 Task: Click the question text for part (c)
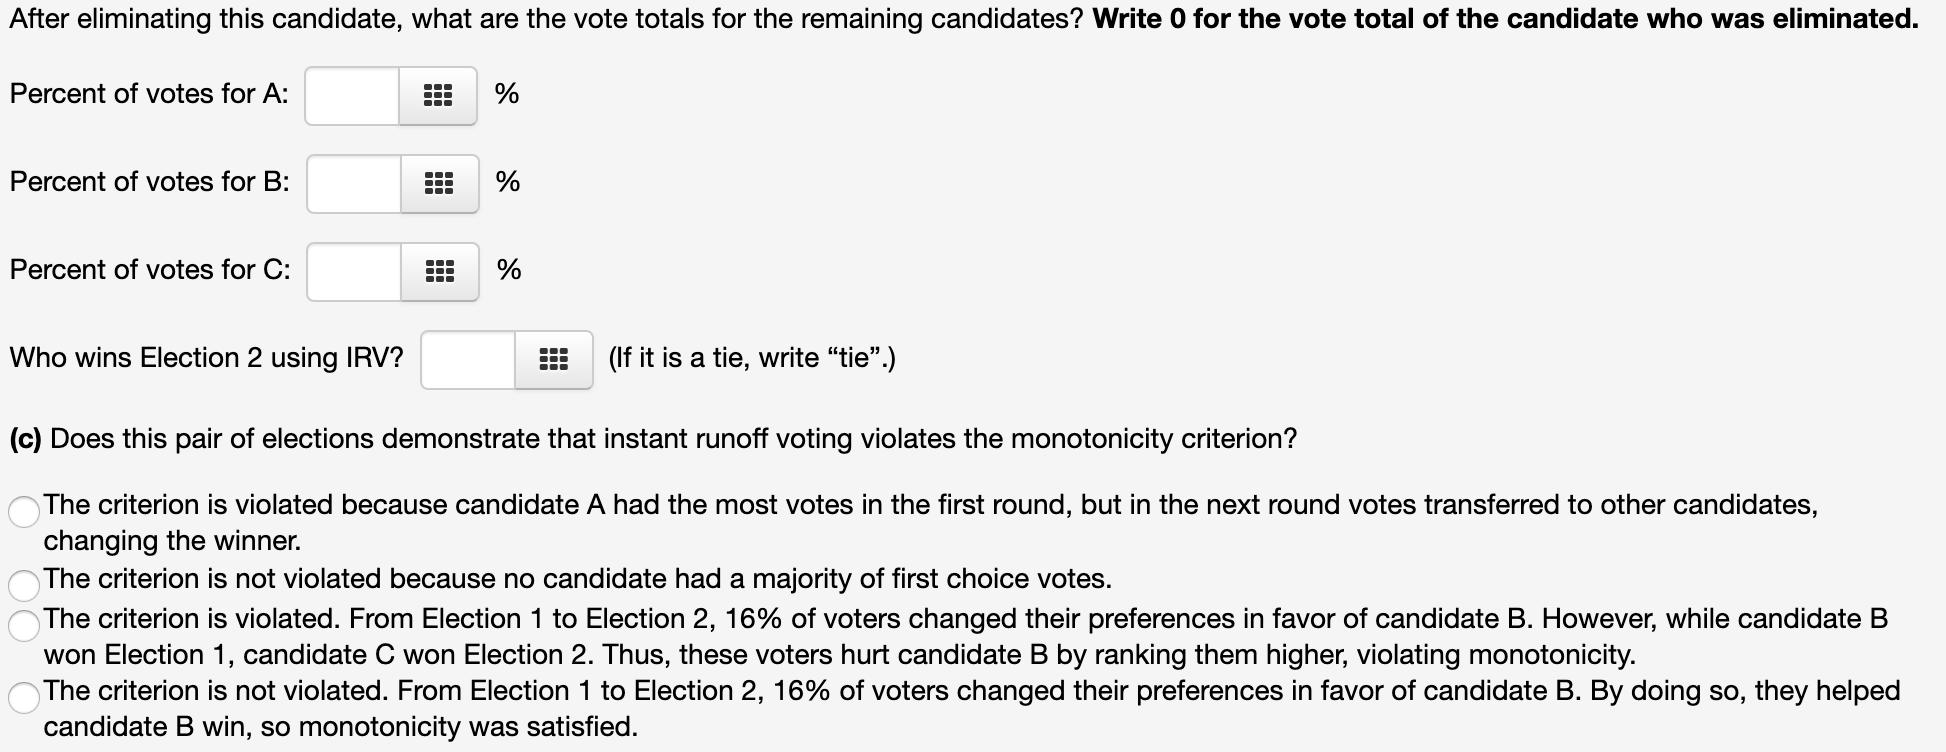point(650,437)
